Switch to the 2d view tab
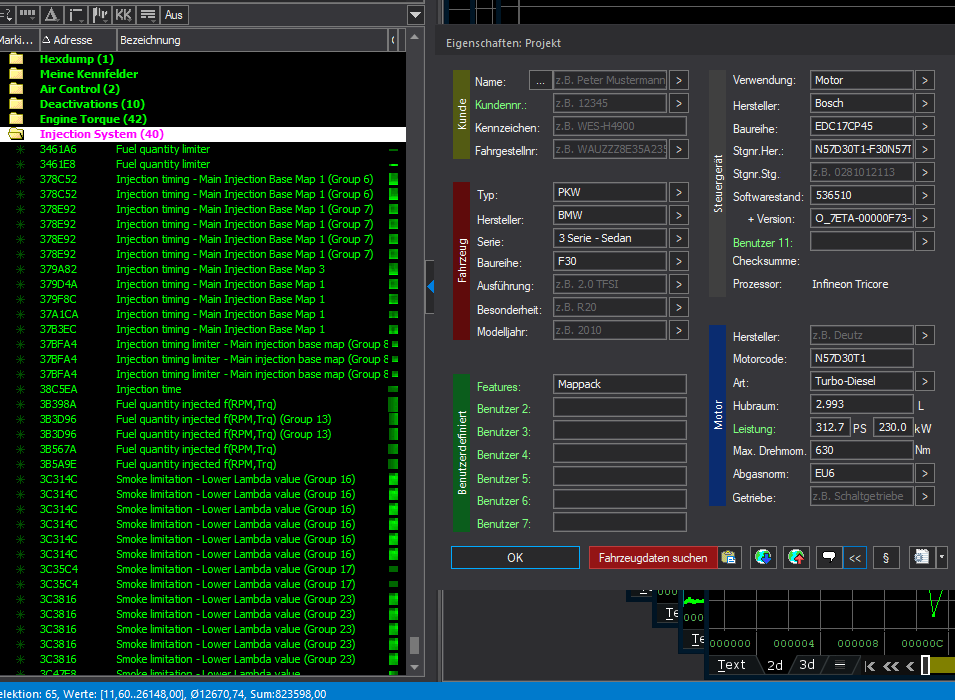 (775, 665)
